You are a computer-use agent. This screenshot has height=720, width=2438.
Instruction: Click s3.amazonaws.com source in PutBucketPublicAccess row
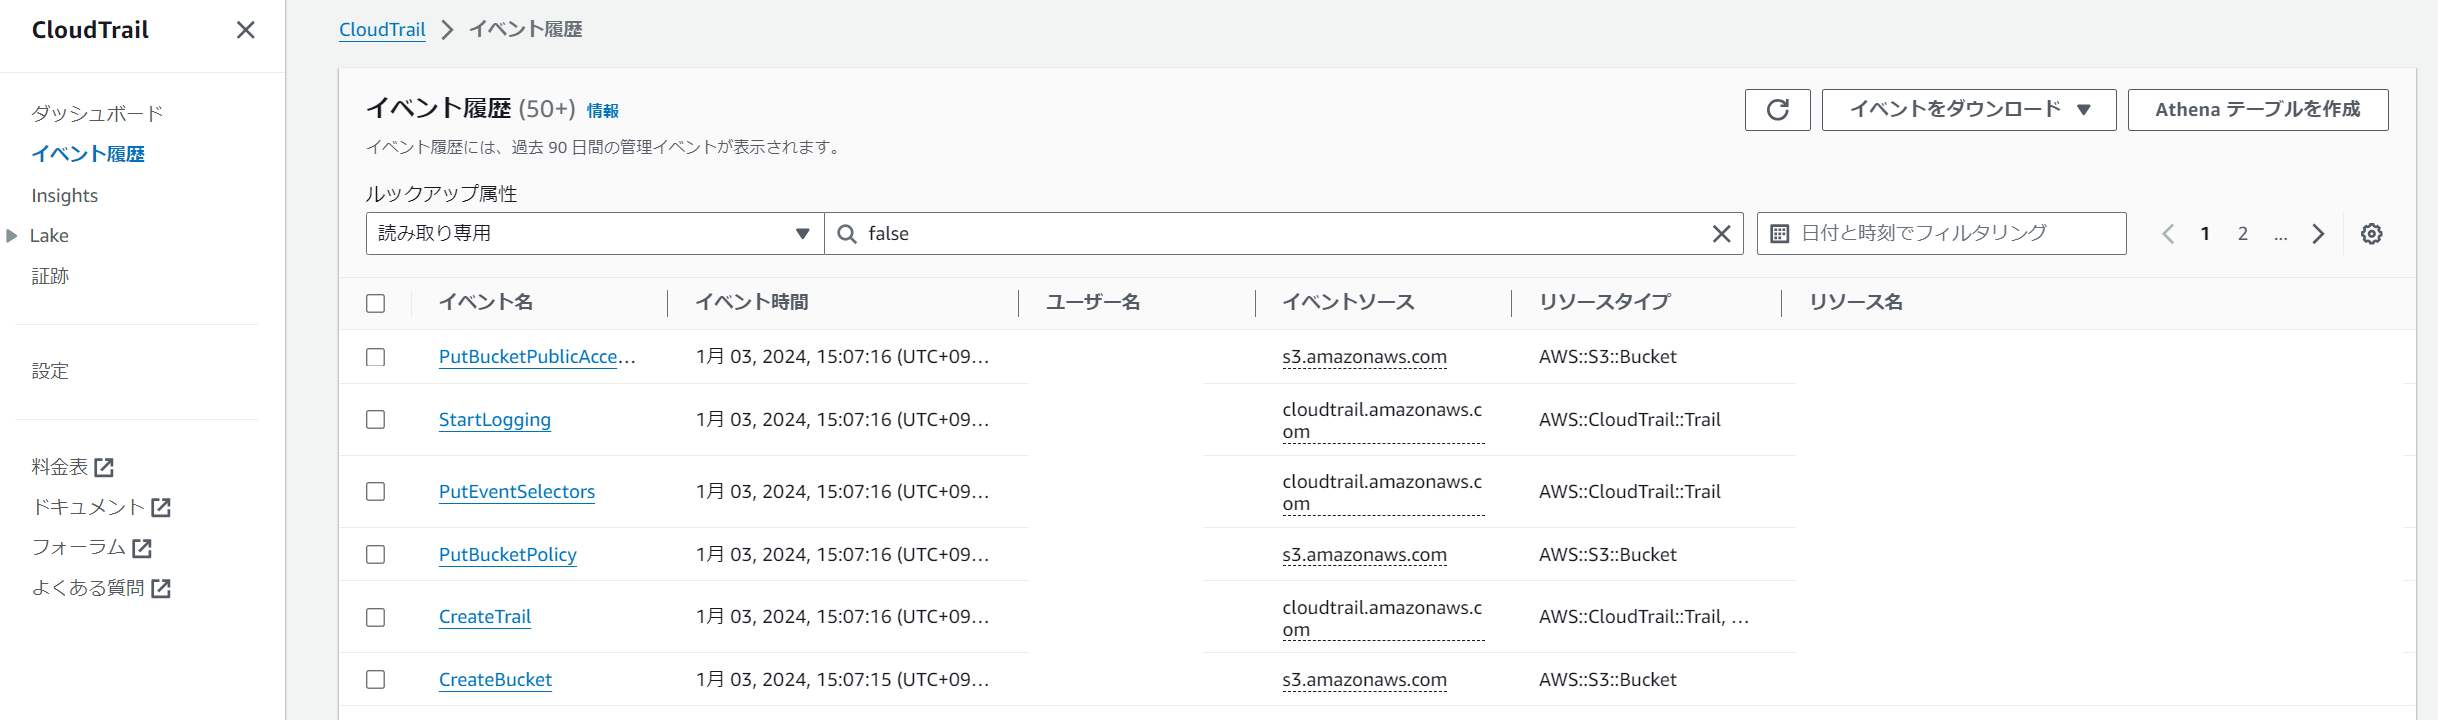1365,357
